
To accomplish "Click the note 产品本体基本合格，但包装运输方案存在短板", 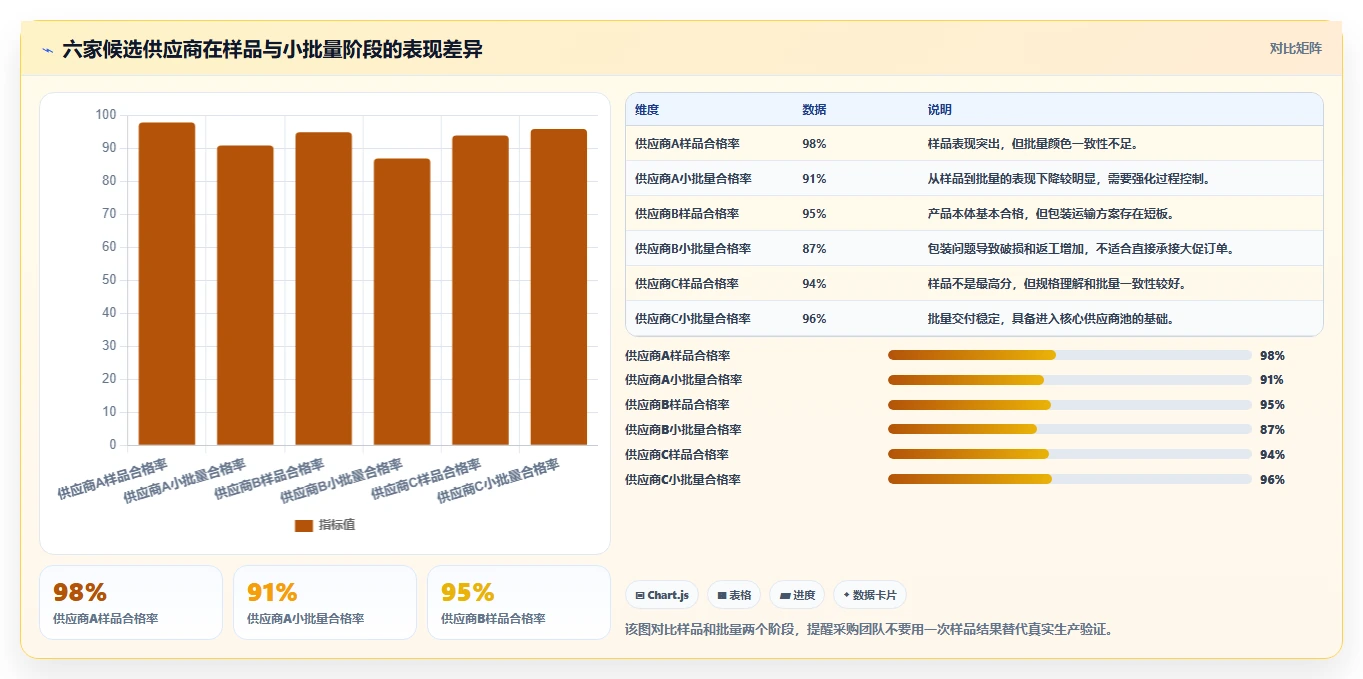I will (1051, 214).
